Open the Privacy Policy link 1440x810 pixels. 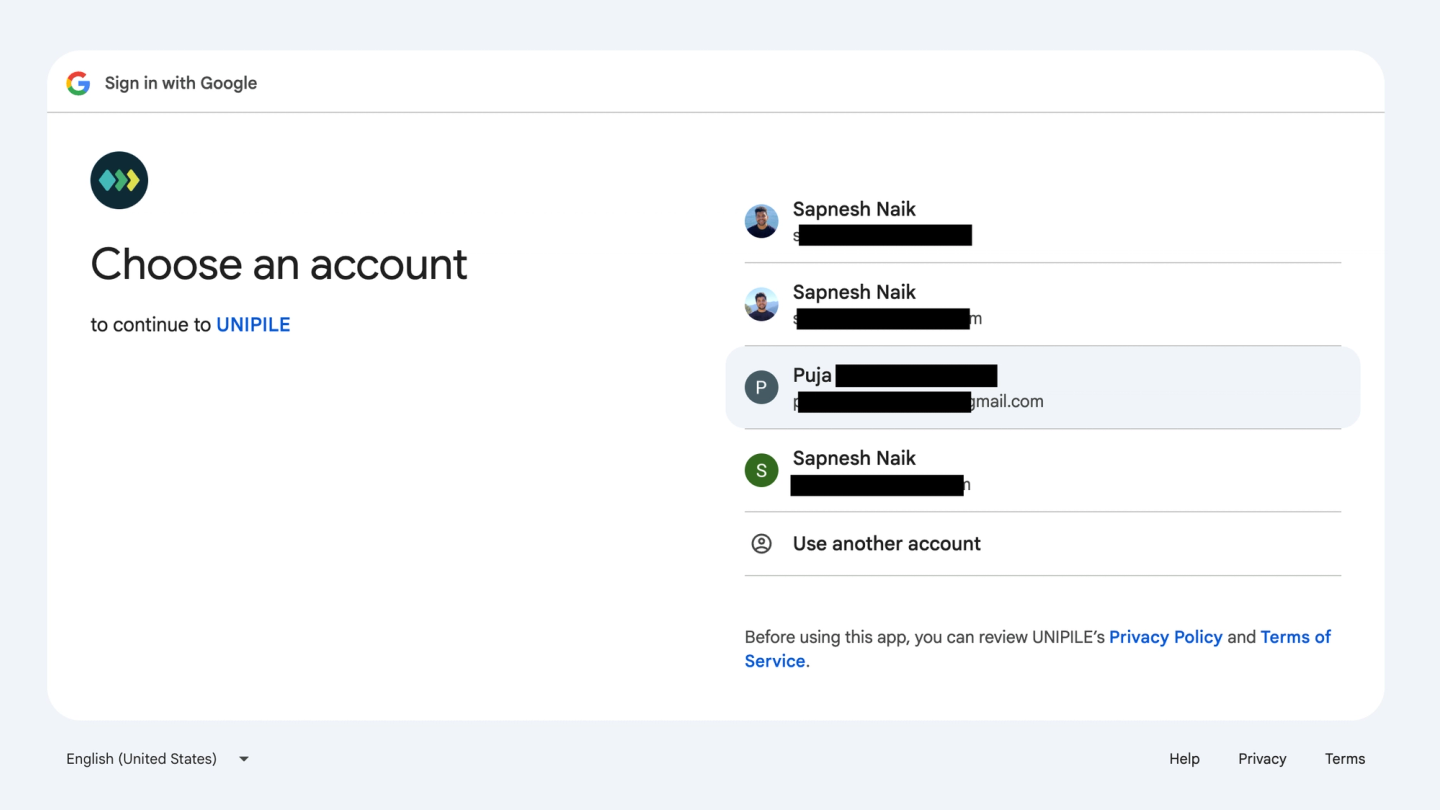tap(1165, 637)
